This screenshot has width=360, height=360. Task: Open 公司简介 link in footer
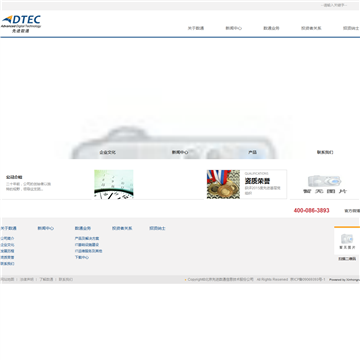tap(7, 239)
